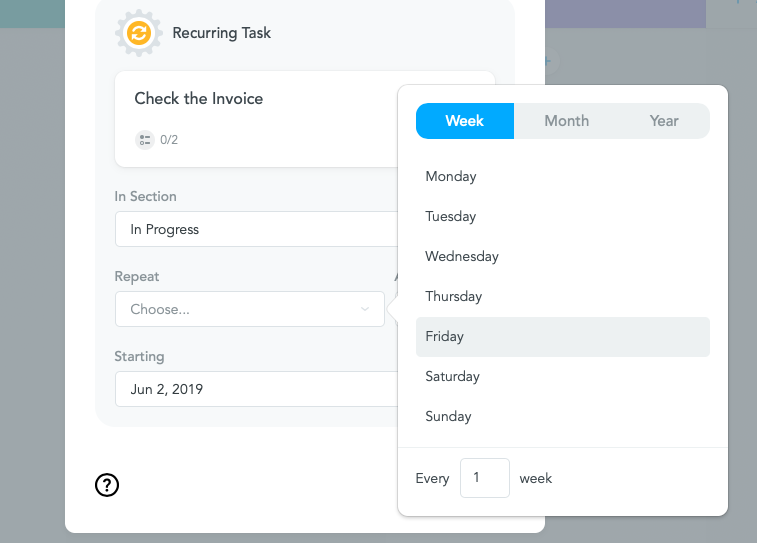Click the Every week interval number field
Image resolution: width=757 pixels, height=543 pixels.
[x=485, y=478]
